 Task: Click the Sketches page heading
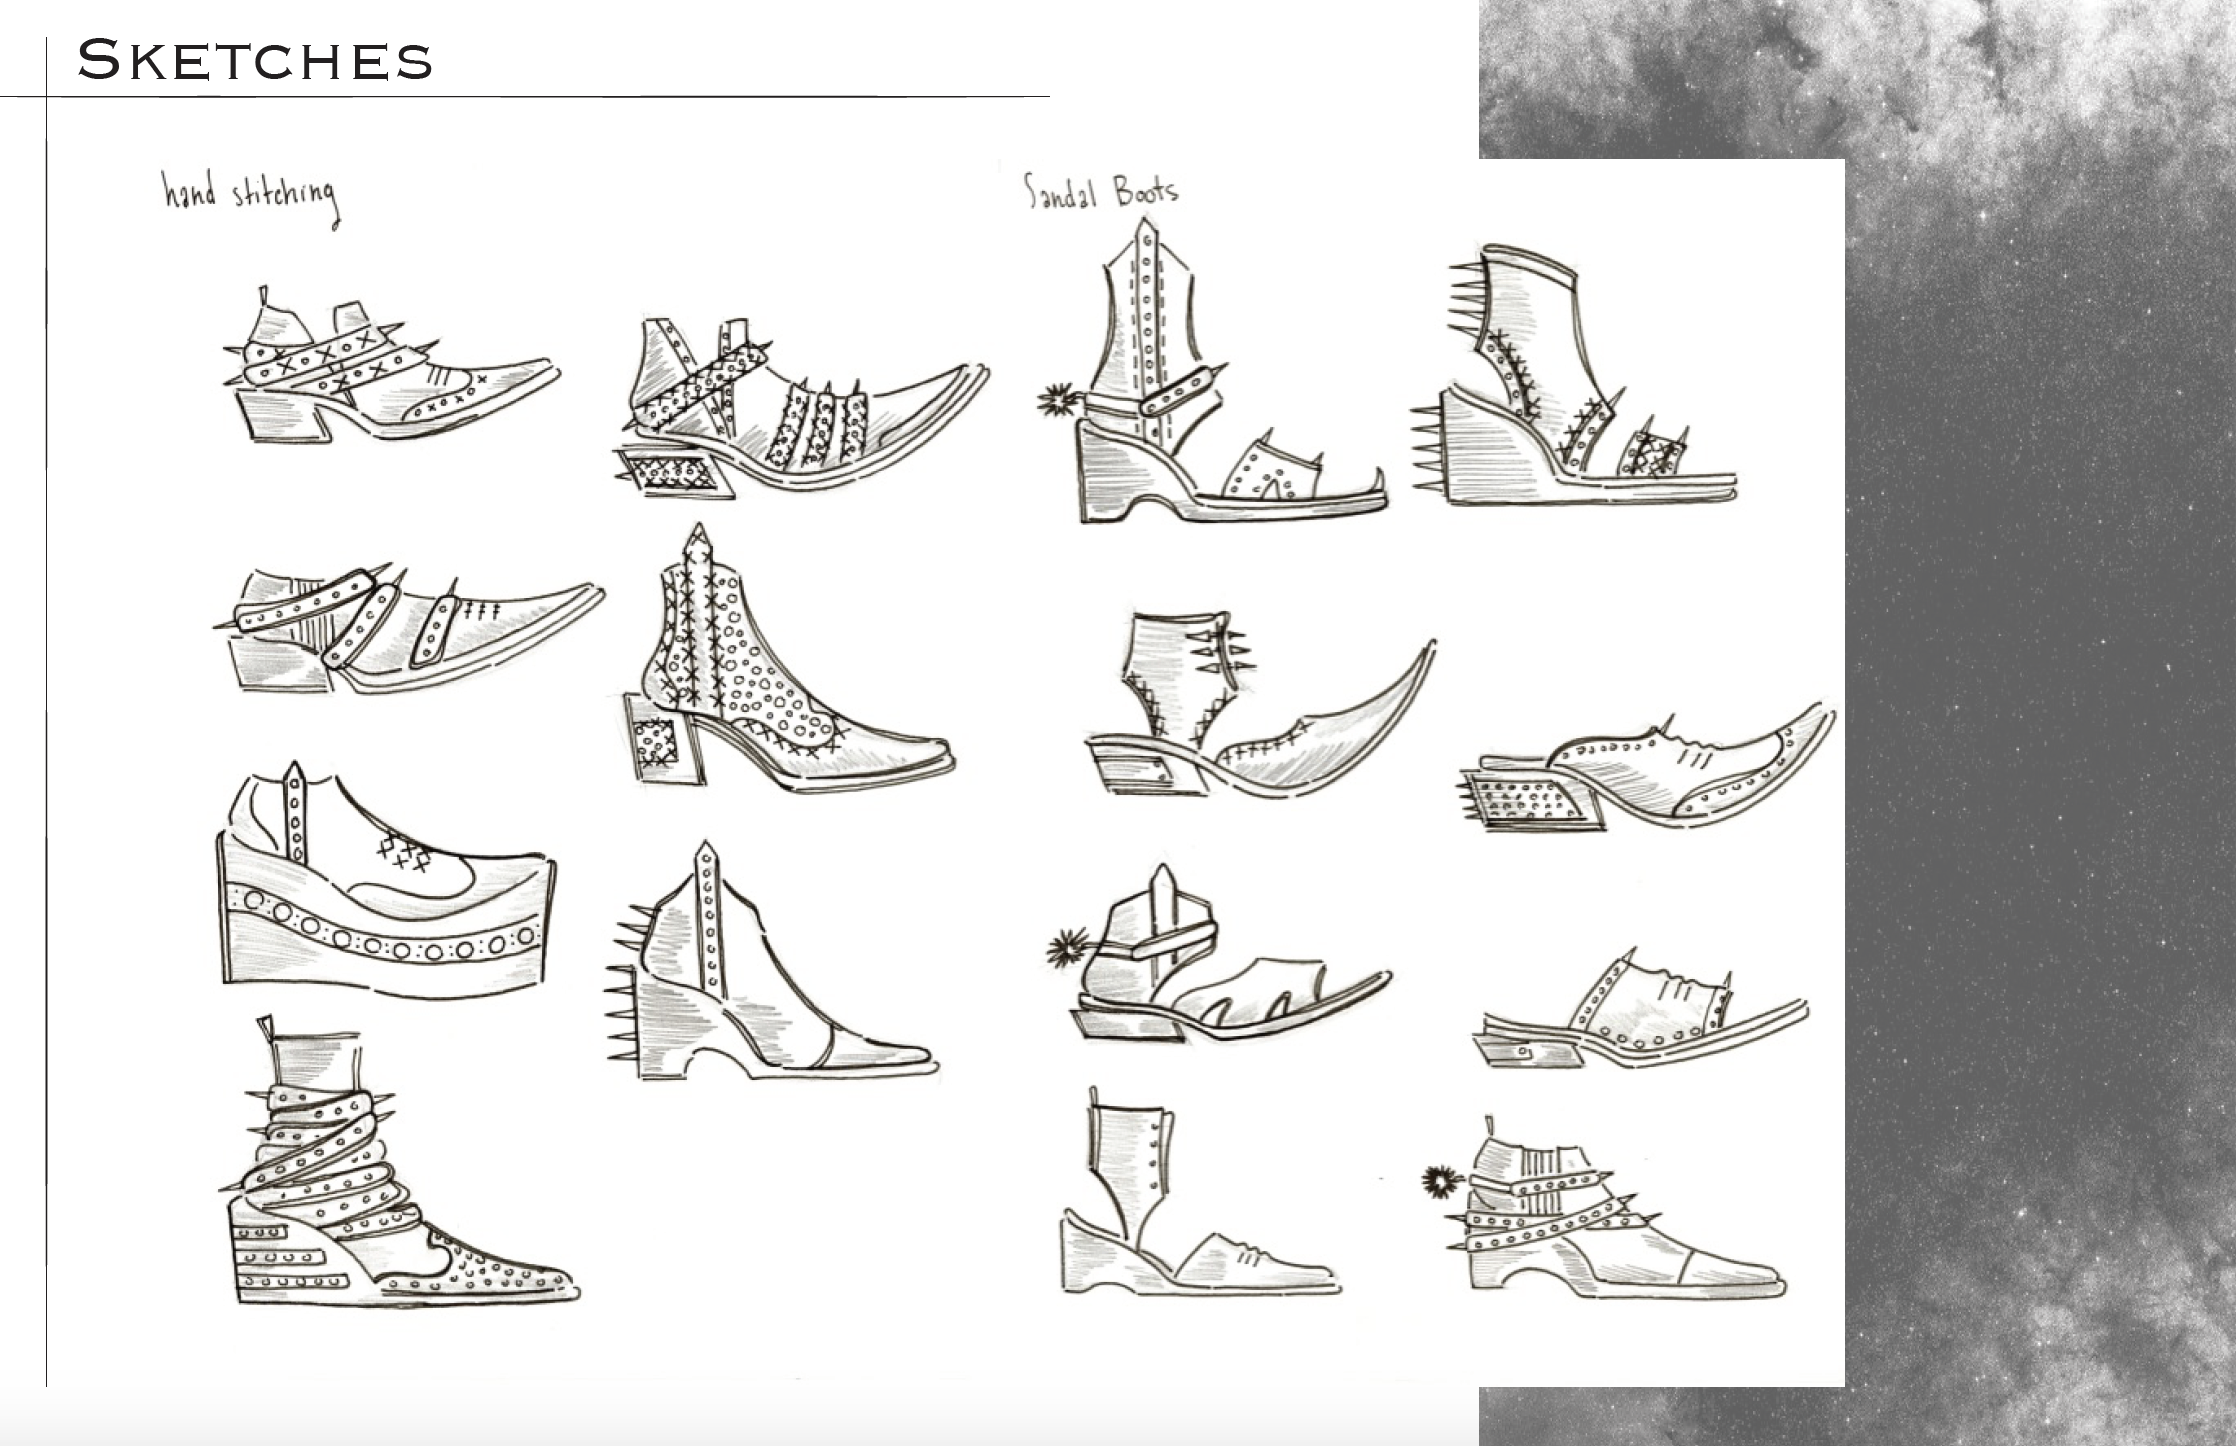[255, 60]
